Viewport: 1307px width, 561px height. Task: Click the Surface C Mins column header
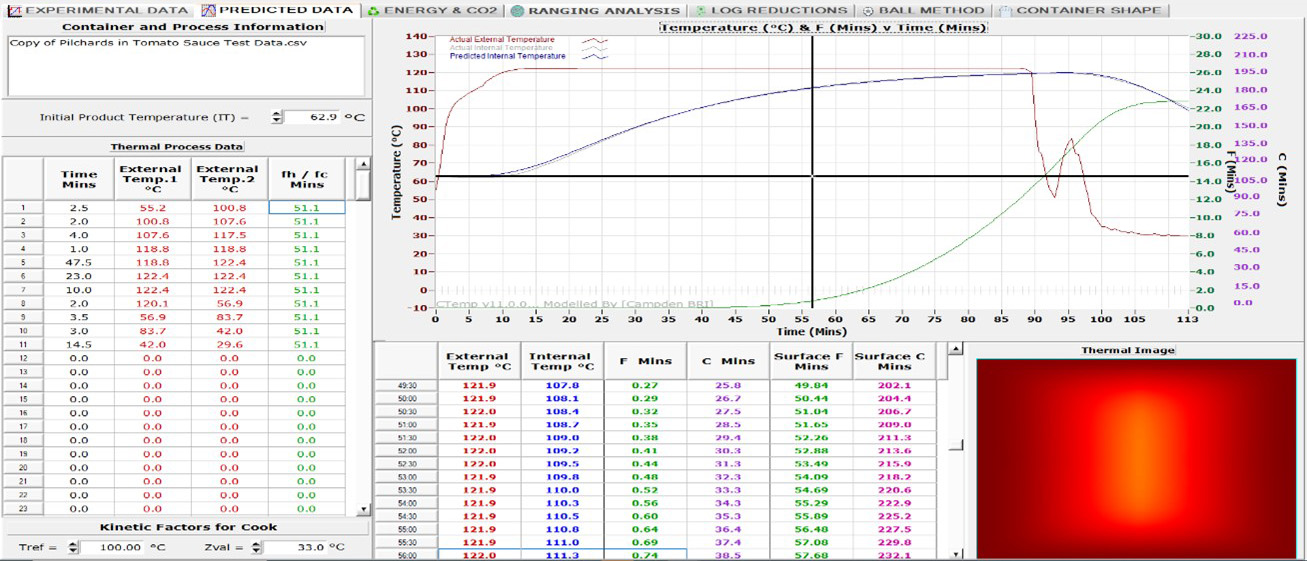(895, 360)
